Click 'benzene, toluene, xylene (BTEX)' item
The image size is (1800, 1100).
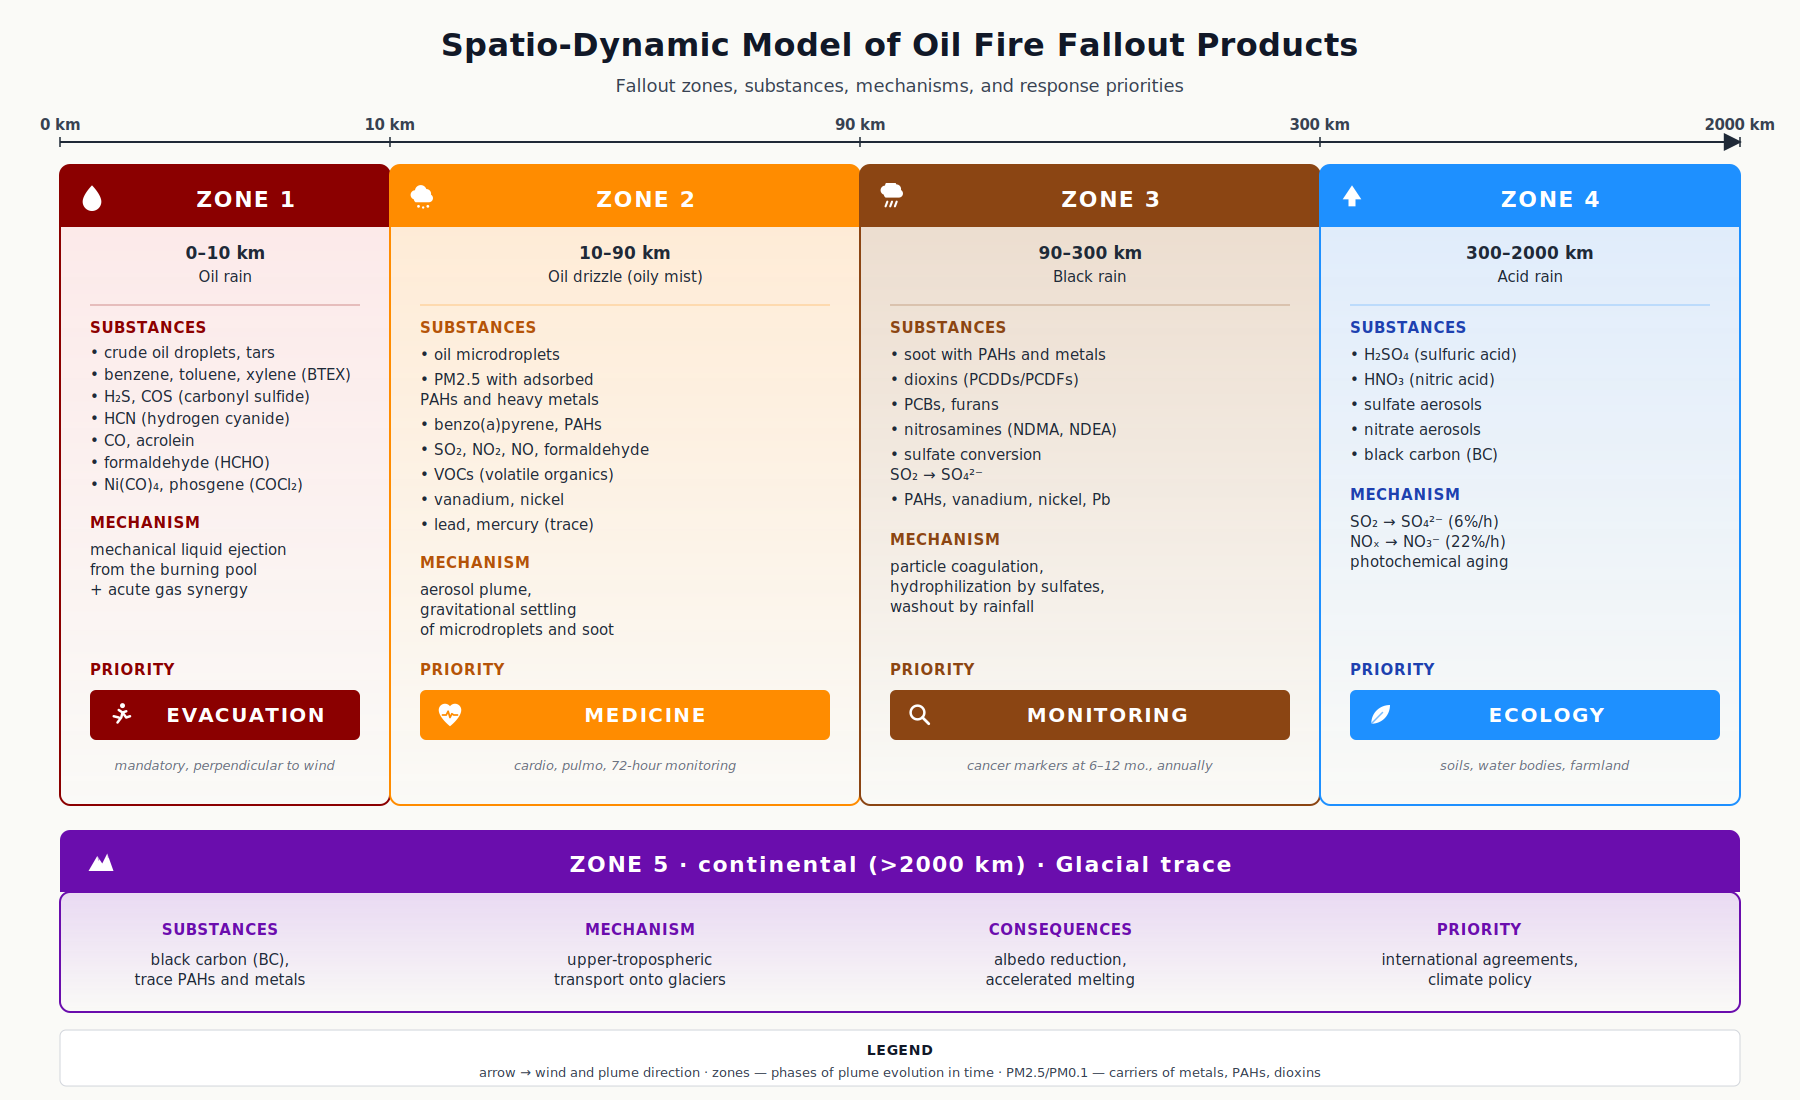(x=227, y=374)
